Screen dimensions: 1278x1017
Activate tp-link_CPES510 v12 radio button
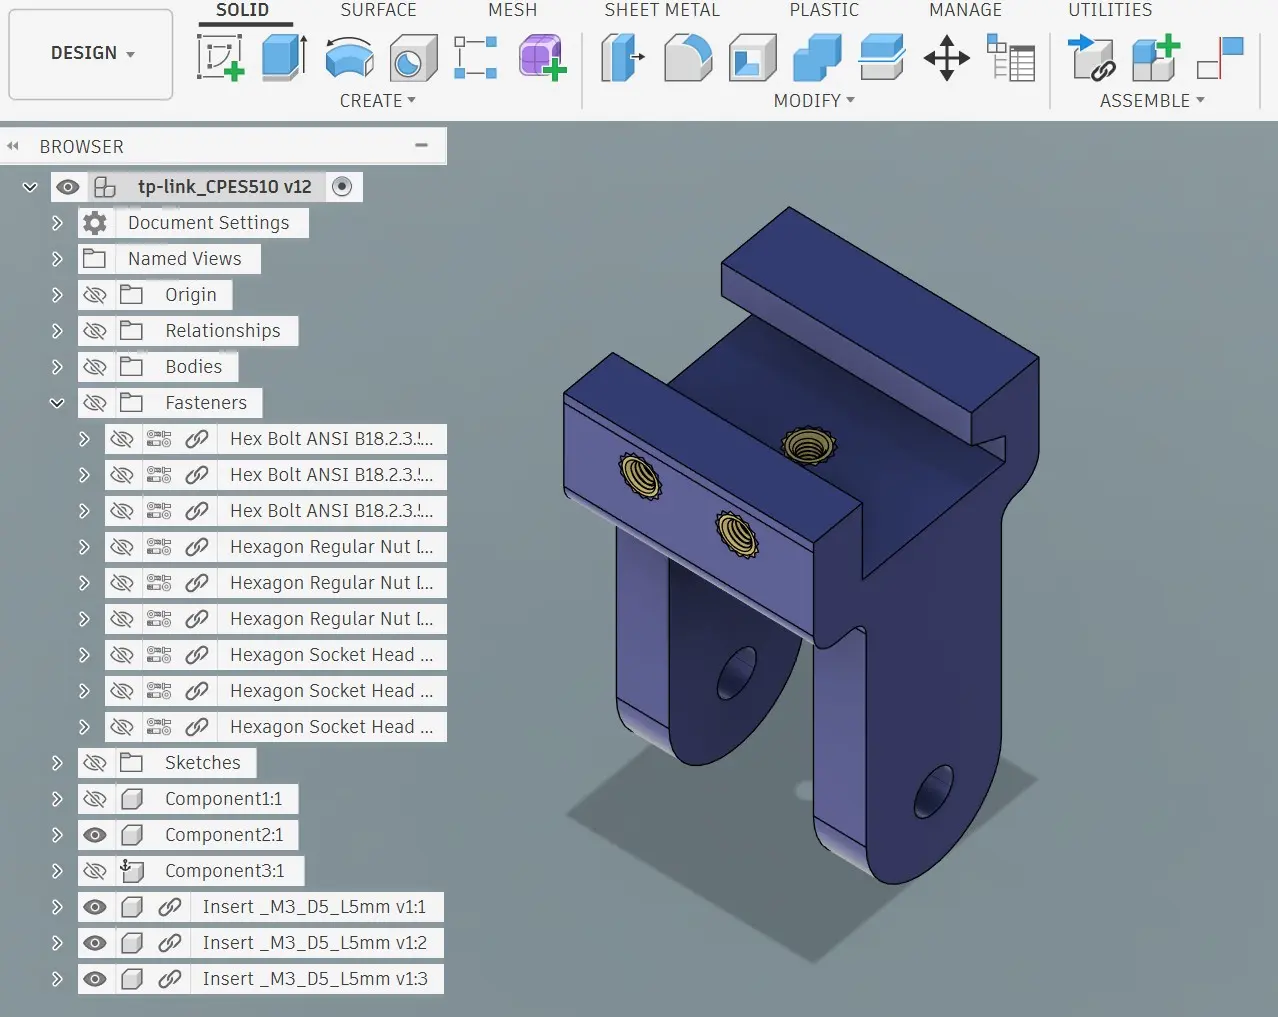[x=342, y=187]
